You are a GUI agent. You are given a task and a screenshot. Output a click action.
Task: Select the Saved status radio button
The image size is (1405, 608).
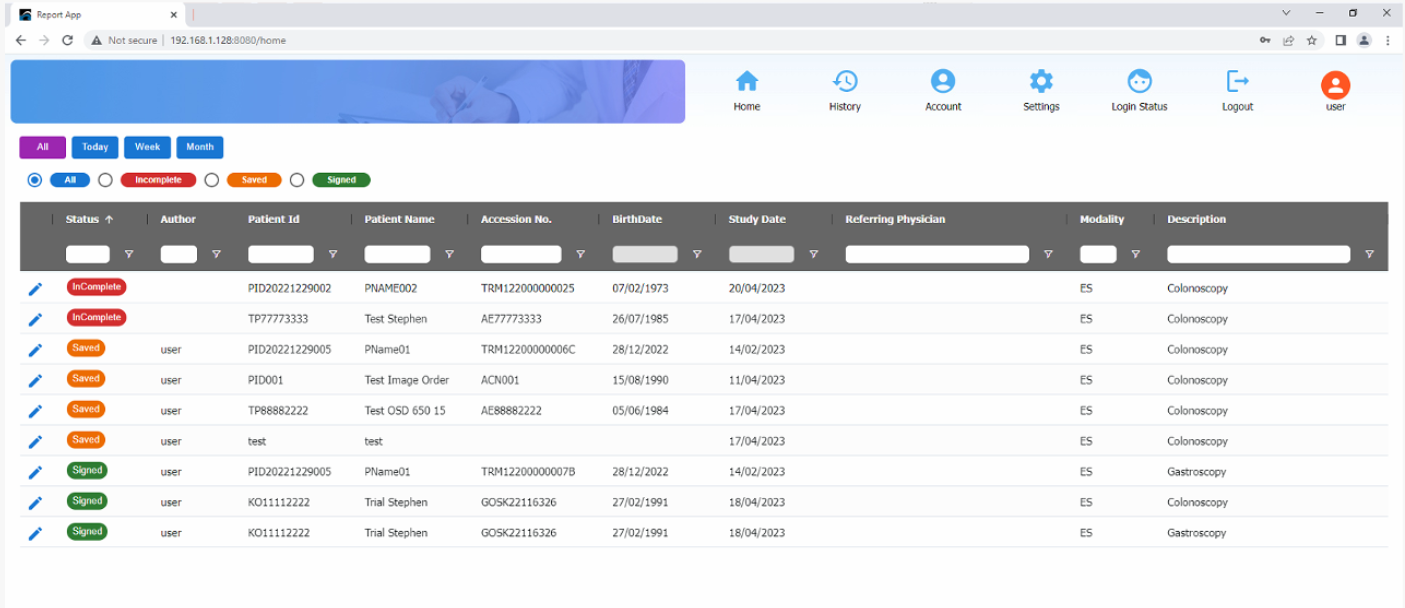(211, 180)
